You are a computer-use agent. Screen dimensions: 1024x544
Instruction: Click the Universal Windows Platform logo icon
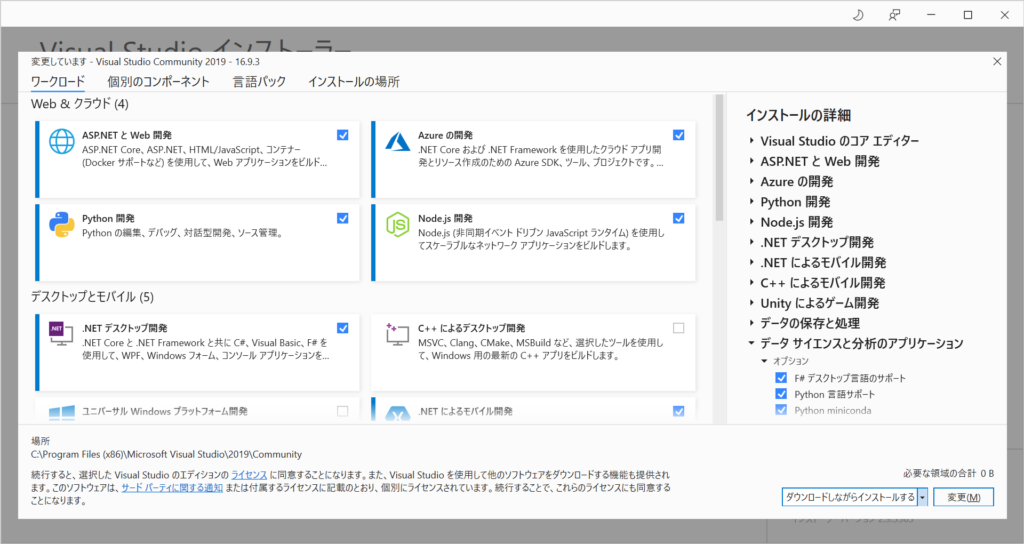(61, 413)
